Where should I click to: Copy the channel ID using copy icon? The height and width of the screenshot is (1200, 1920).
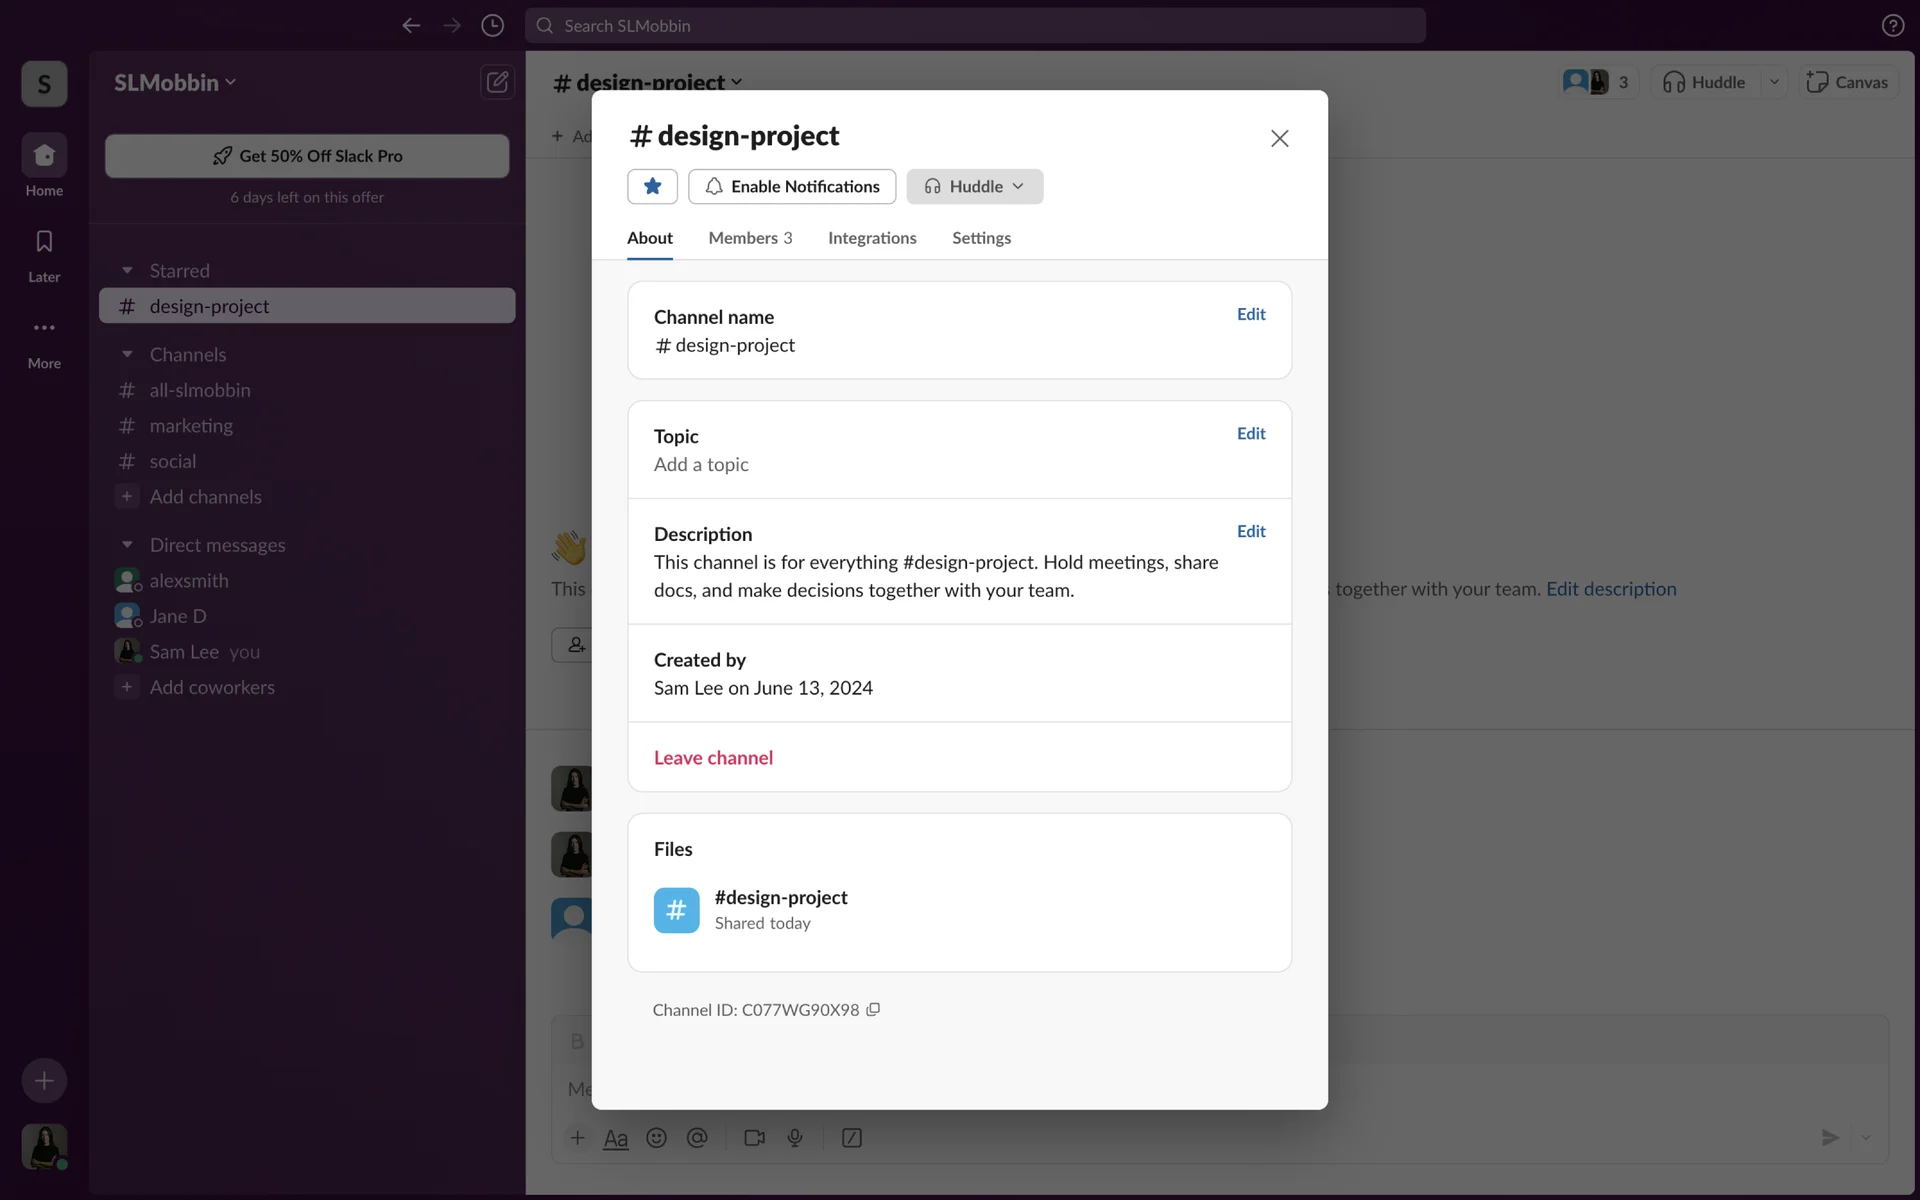tap(873, 1009)
